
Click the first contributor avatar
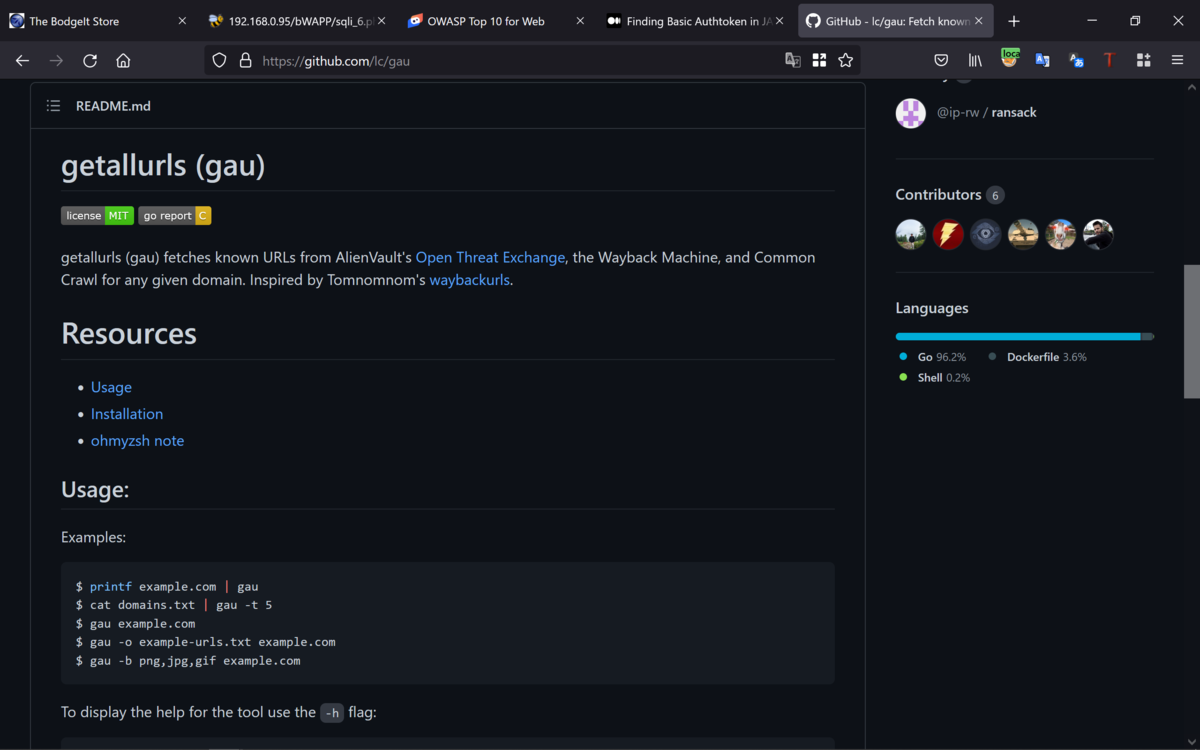point(911,235)
